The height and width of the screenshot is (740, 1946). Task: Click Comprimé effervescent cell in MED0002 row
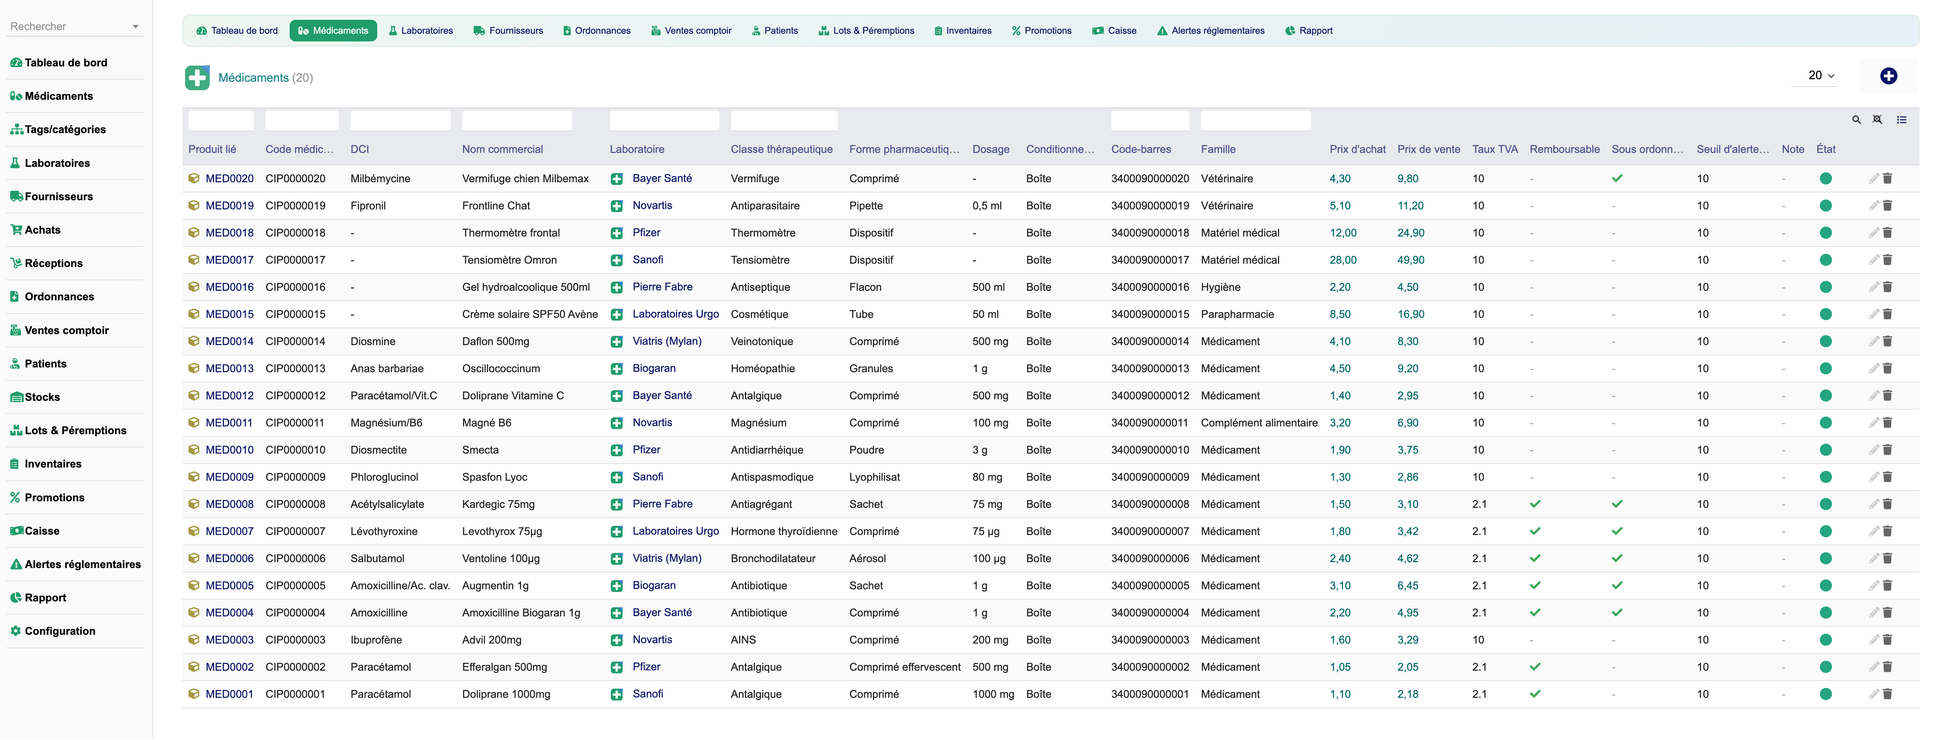pos(904,667)
